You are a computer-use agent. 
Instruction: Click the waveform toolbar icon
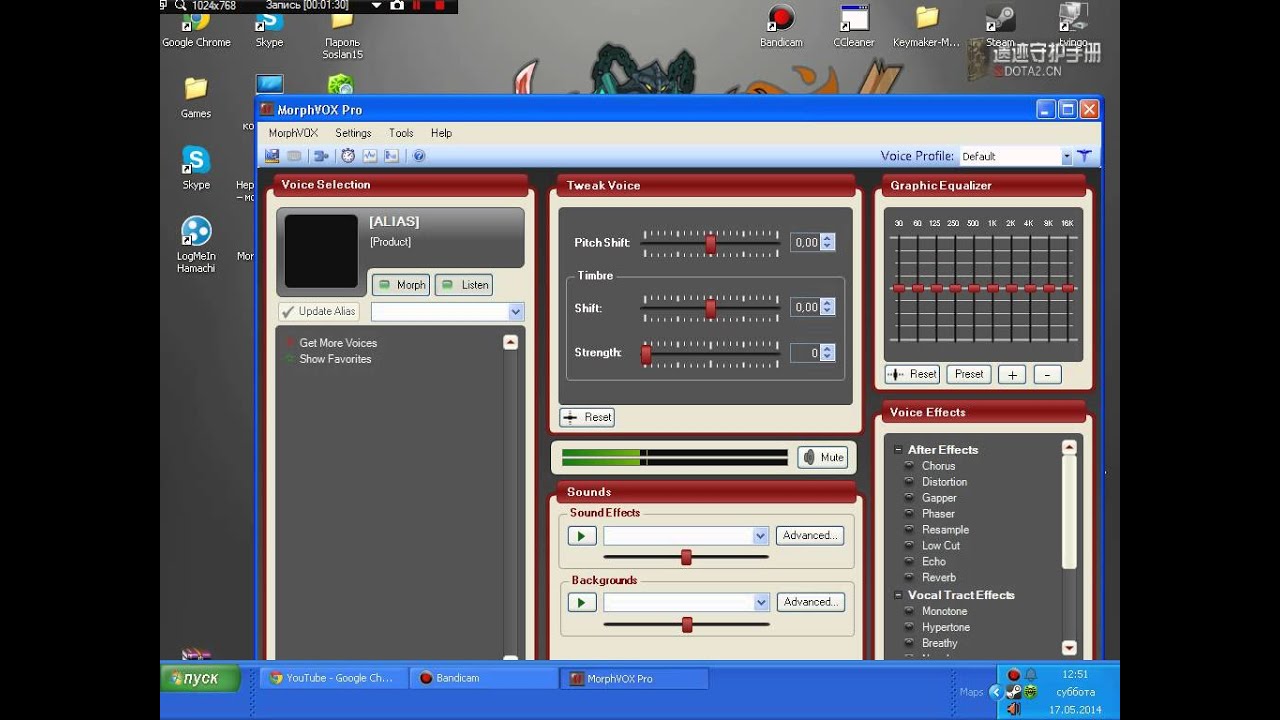(x=369, y=156)
